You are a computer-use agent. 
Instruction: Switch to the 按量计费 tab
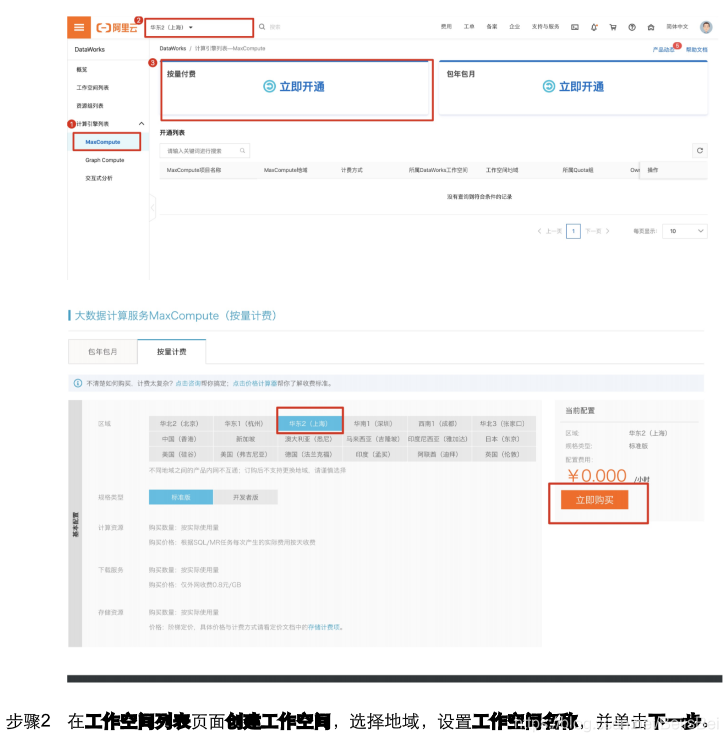(x=171, y=352)
